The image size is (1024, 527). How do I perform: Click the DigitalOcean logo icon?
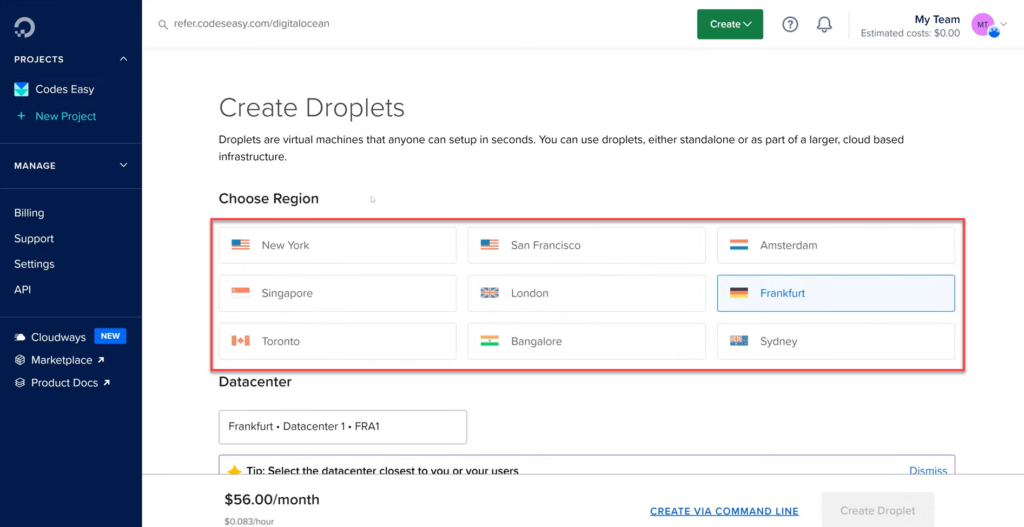tap(24, 27)
